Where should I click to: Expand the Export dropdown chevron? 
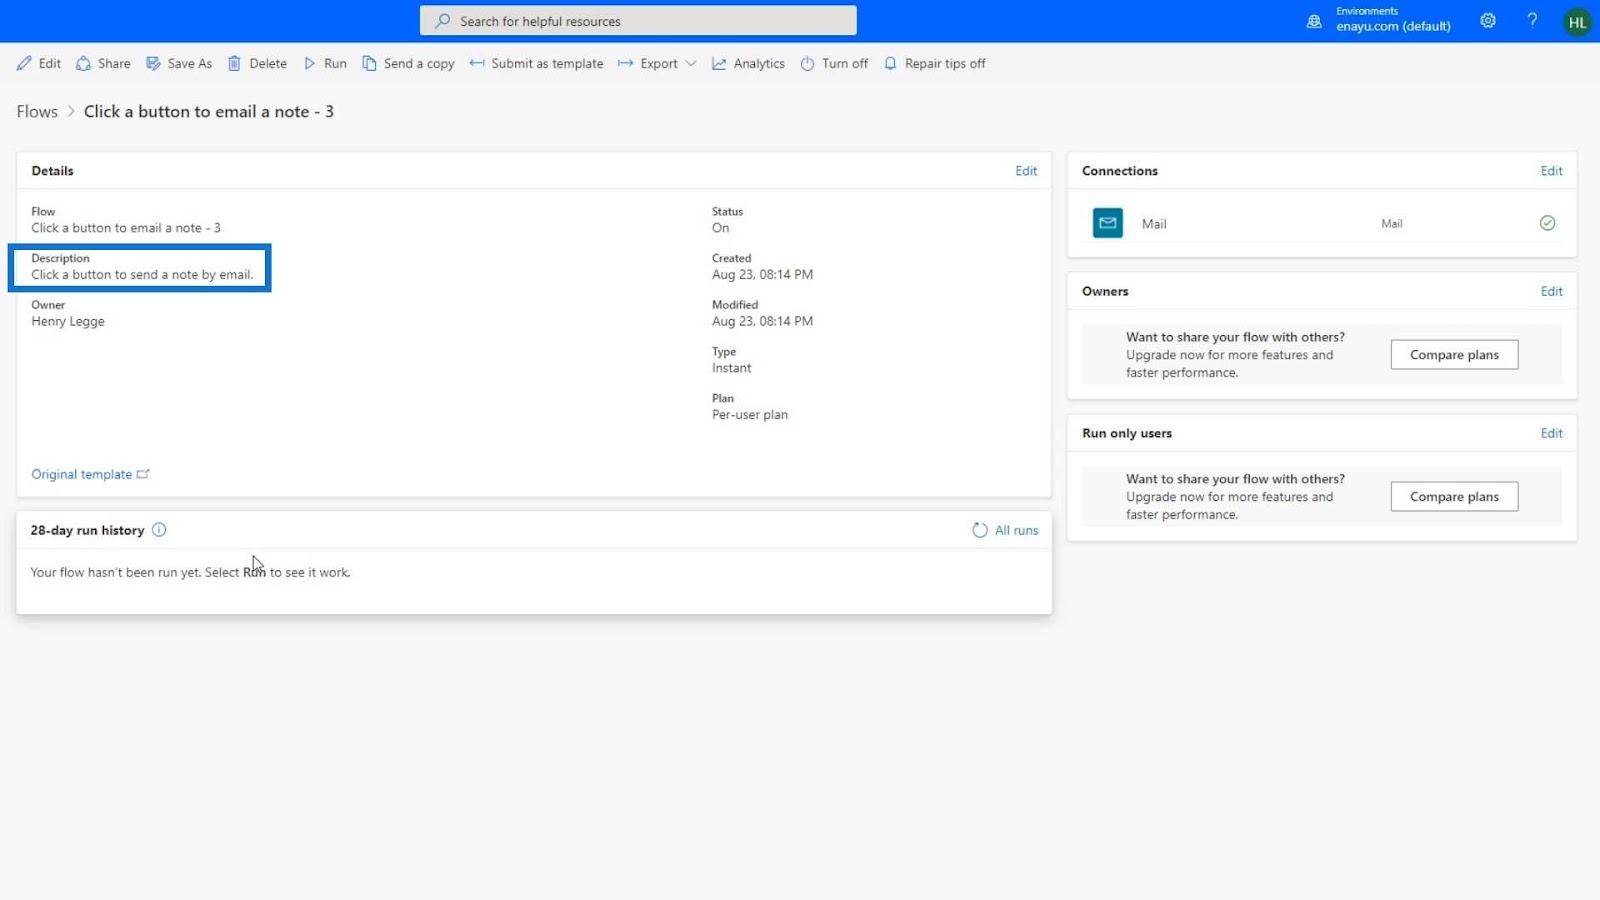[691, 63]
